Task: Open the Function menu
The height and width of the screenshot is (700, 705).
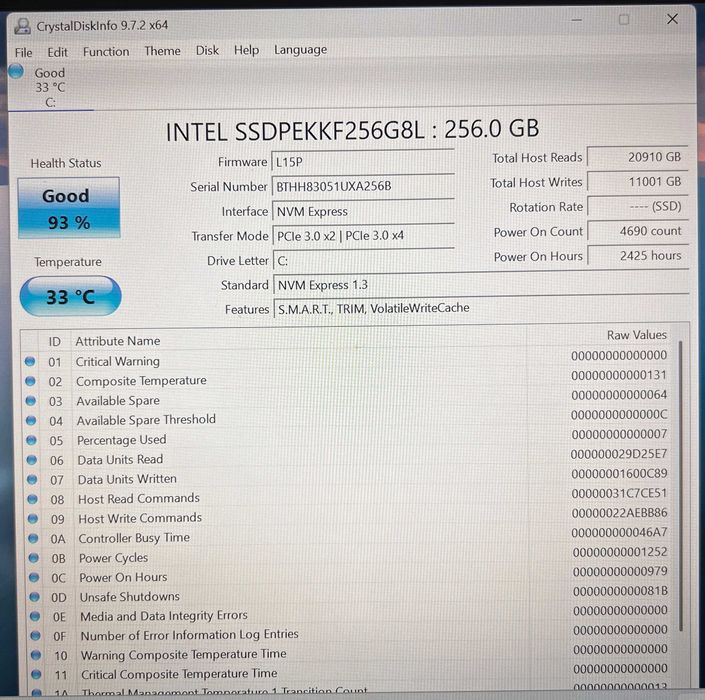Action: point(106,52)
